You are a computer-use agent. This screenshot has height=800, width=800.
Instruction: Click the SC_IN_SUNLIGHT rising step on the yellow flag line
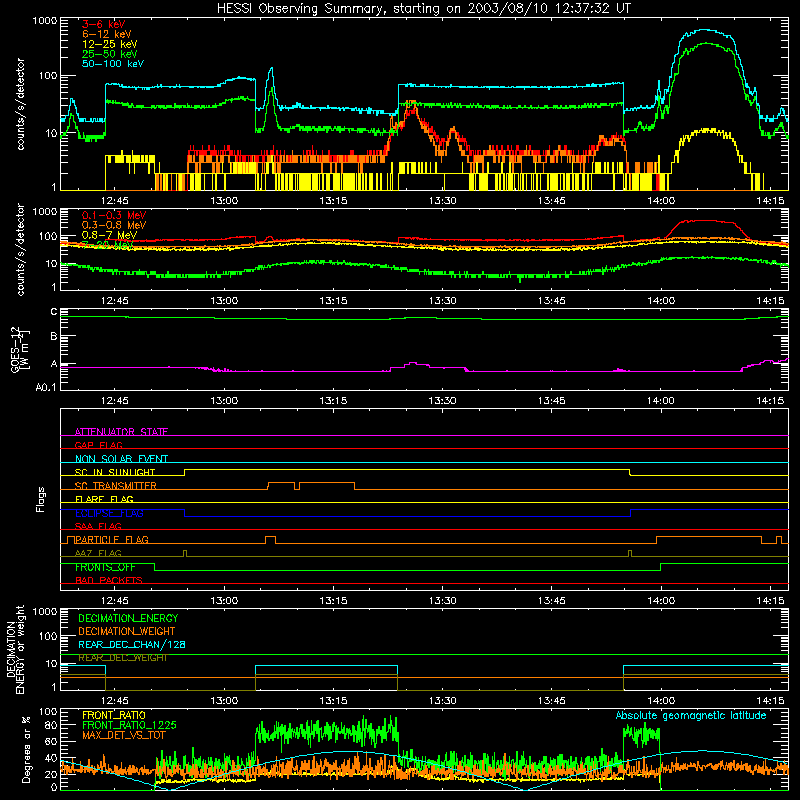185,472
